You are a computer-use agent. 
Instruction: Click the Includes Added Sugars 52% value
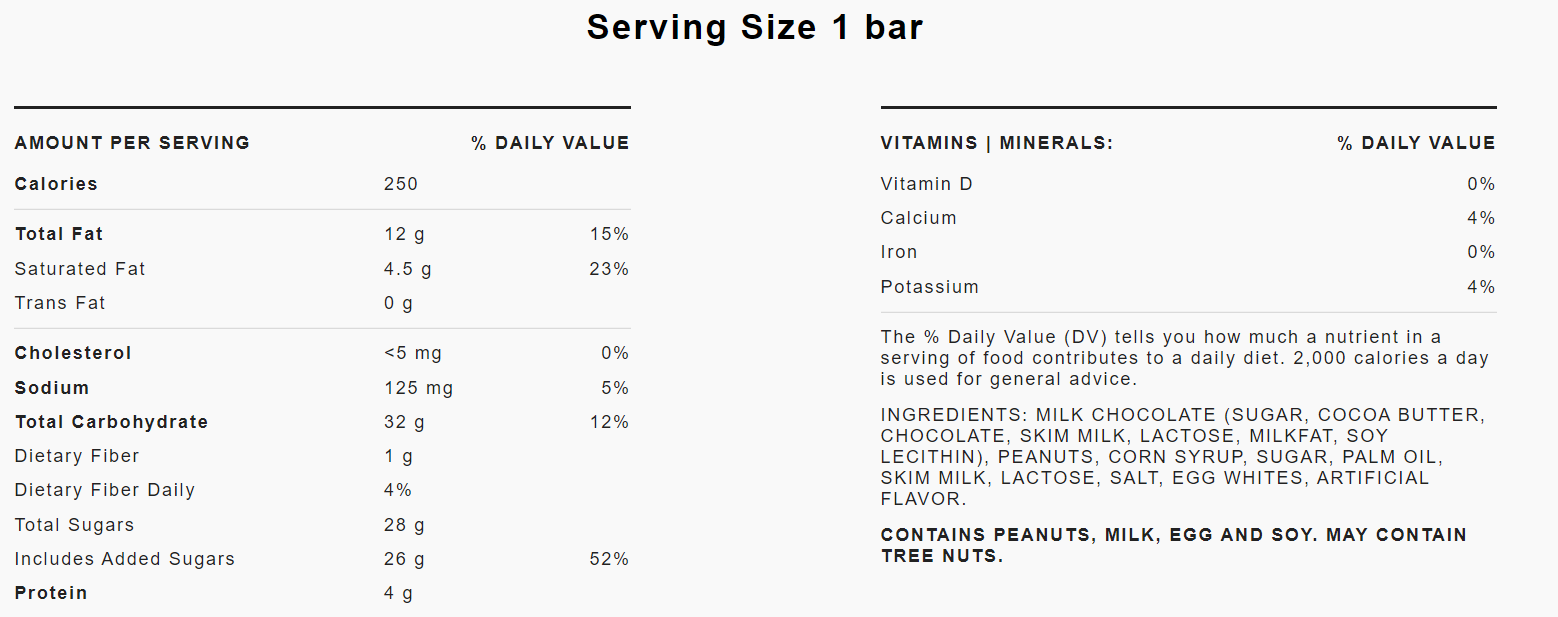(x=608, y=559)
